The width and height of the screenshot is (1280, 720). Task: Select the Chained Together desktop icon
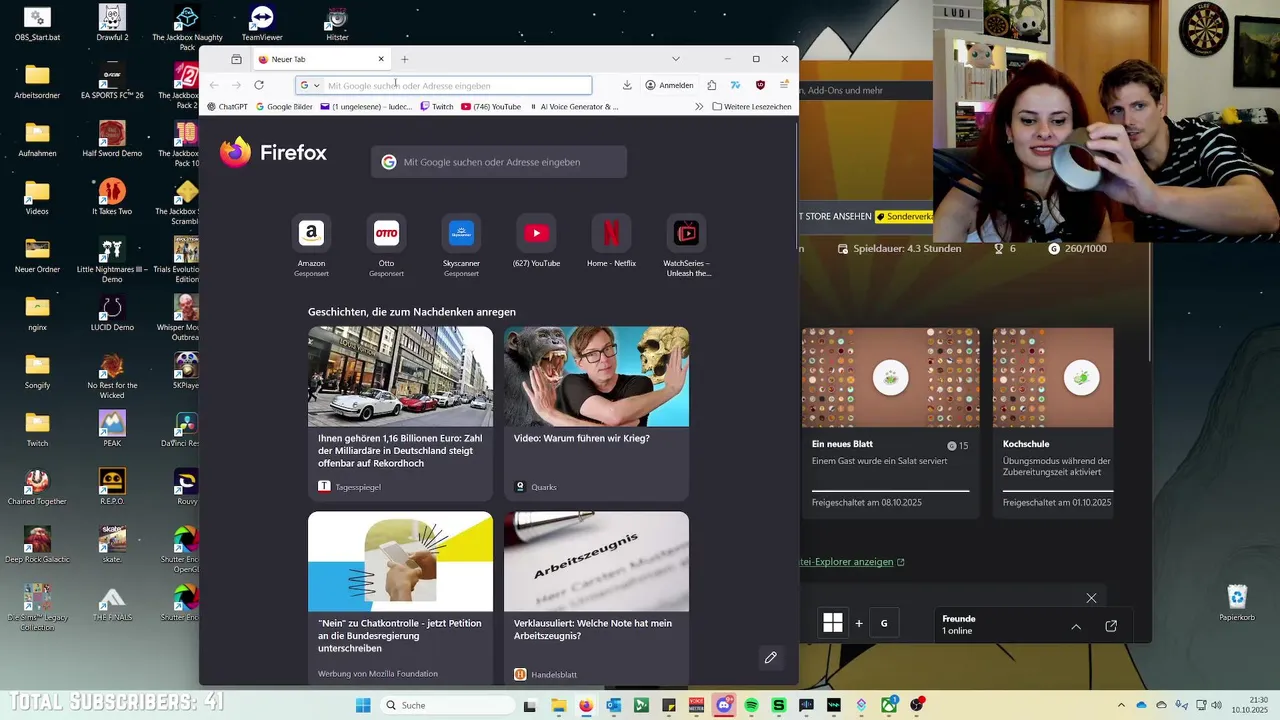[37, 487]
